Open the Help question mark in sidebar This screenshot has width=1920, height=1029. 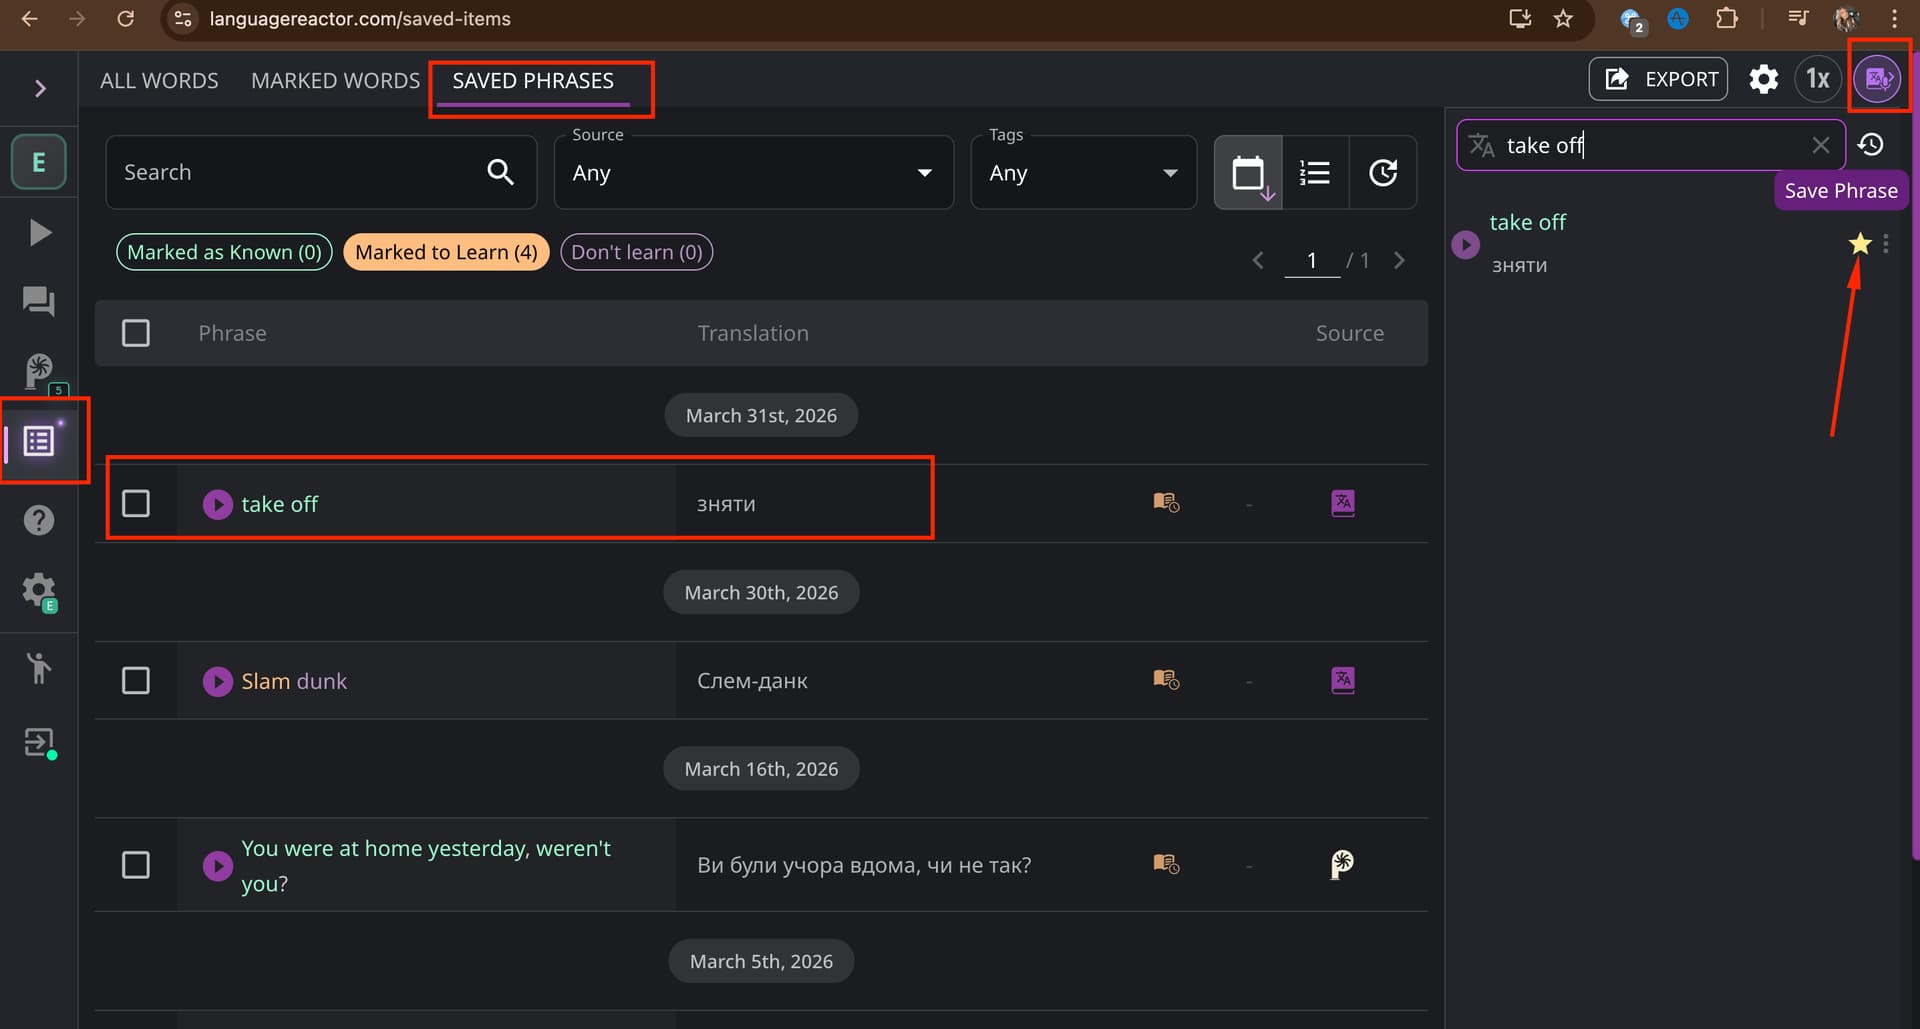39,520
